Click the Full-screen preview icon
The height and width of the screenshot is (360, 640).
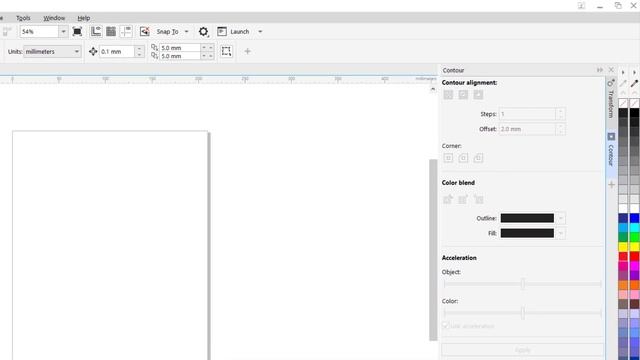tap(77, 31)
